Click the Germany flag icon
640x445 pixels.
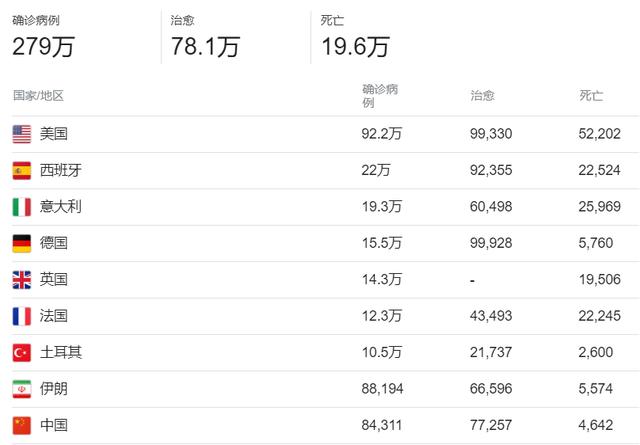click(22, 243)
